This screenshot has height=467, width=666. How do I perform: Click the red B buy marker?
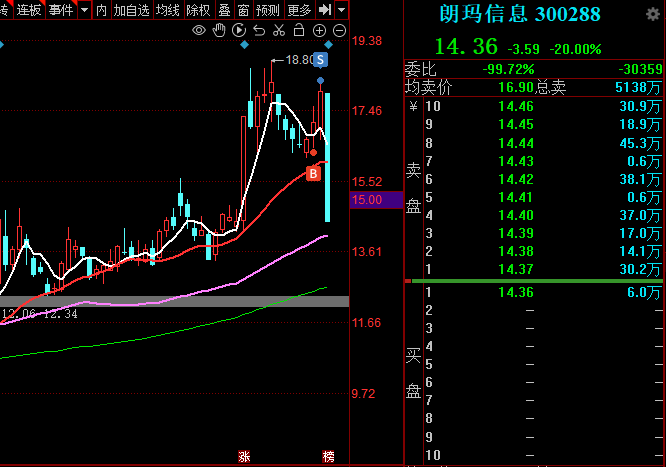[313, 174]
